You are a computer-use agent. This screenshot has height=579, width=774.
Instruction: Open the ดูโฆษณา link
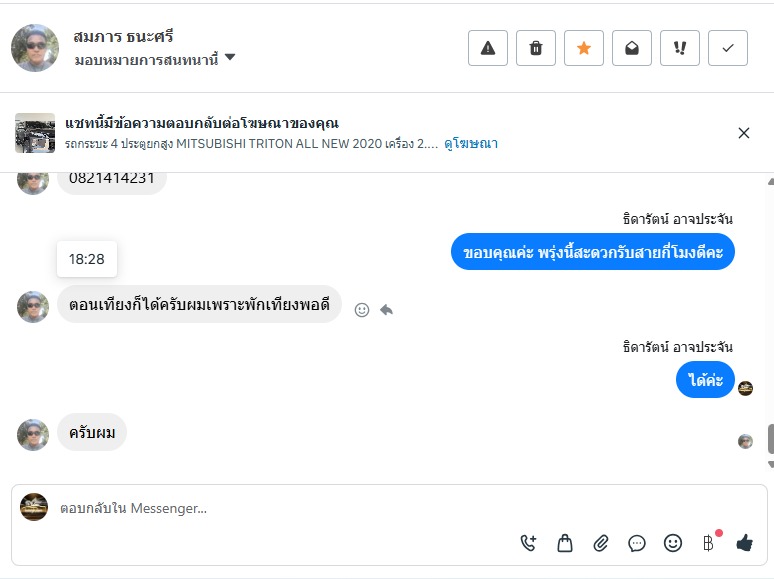tap(471, 144)
